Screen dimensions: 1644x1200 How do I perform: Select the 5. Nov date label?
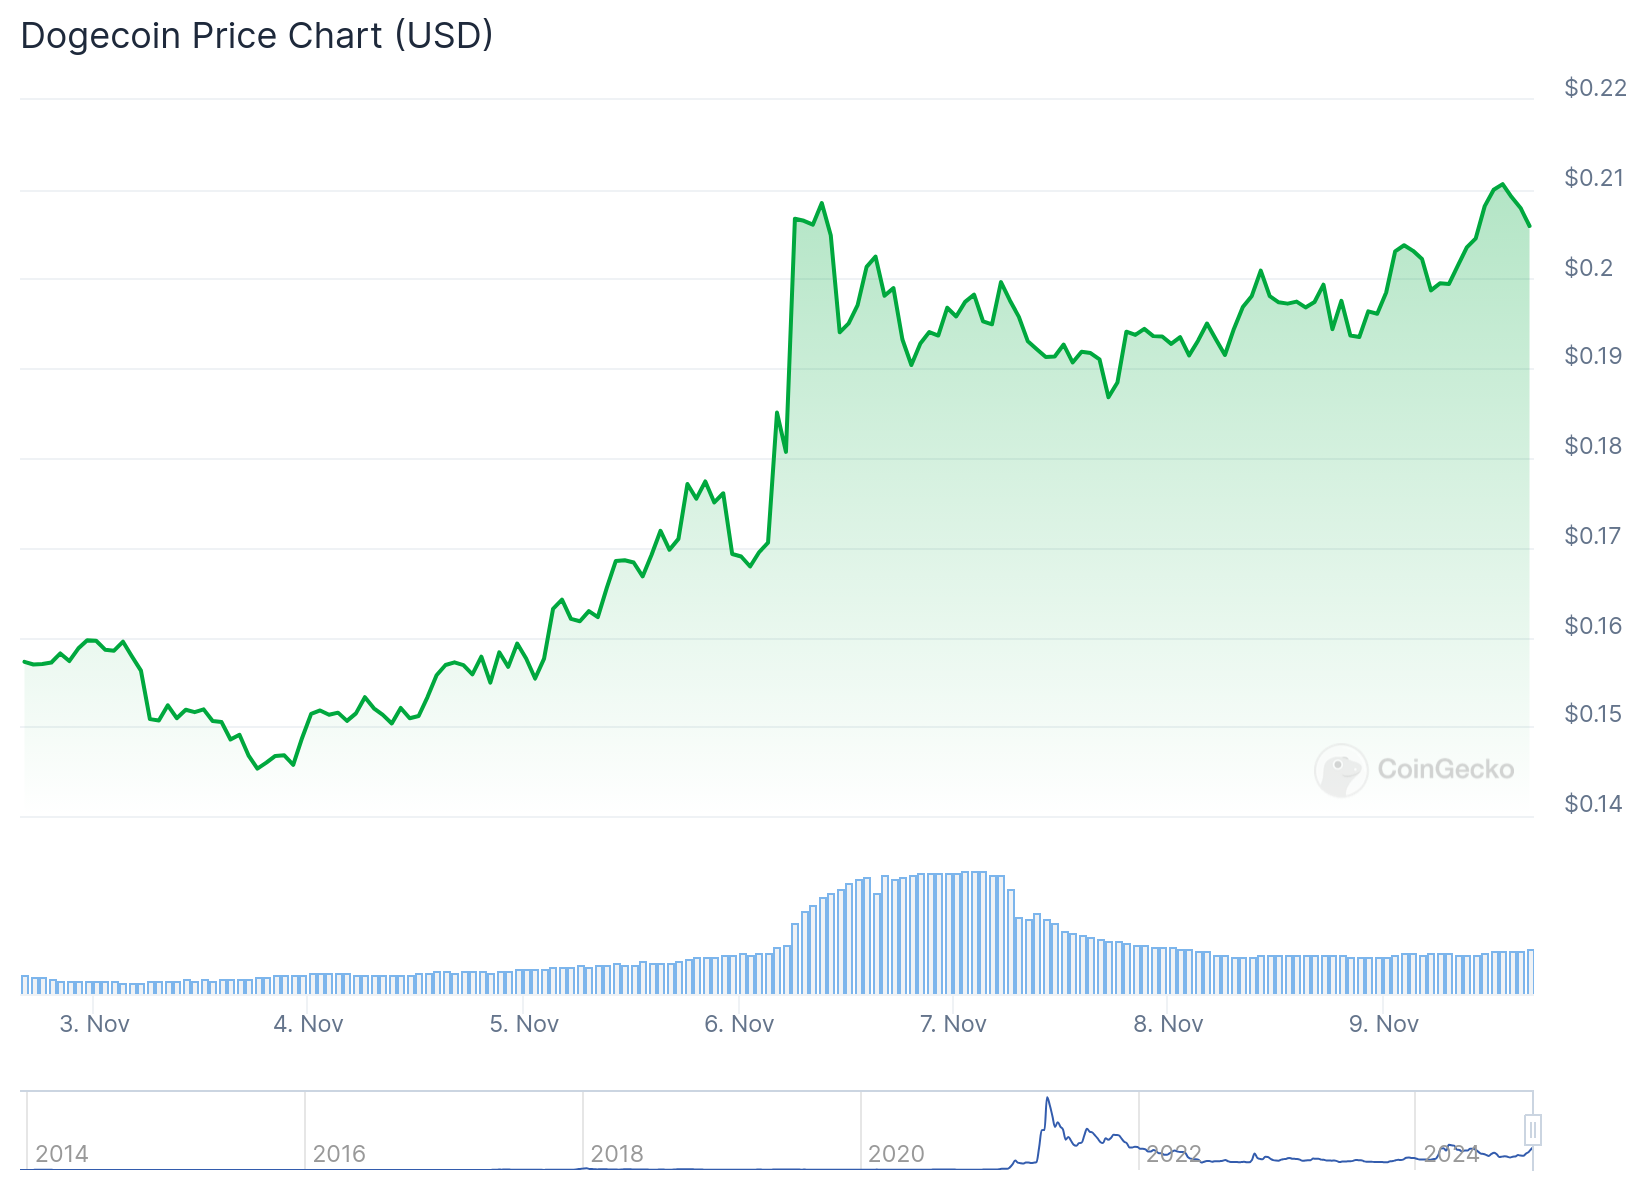pos(524,1024)
